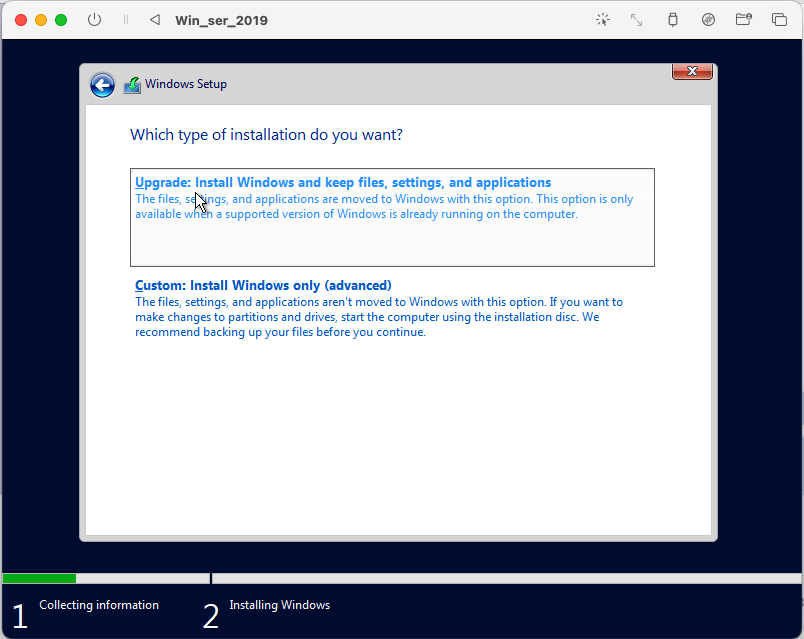Open the USB devices icon
This screenshot has height=639, width=804.
pyautogui.click(x=673, y=20)
